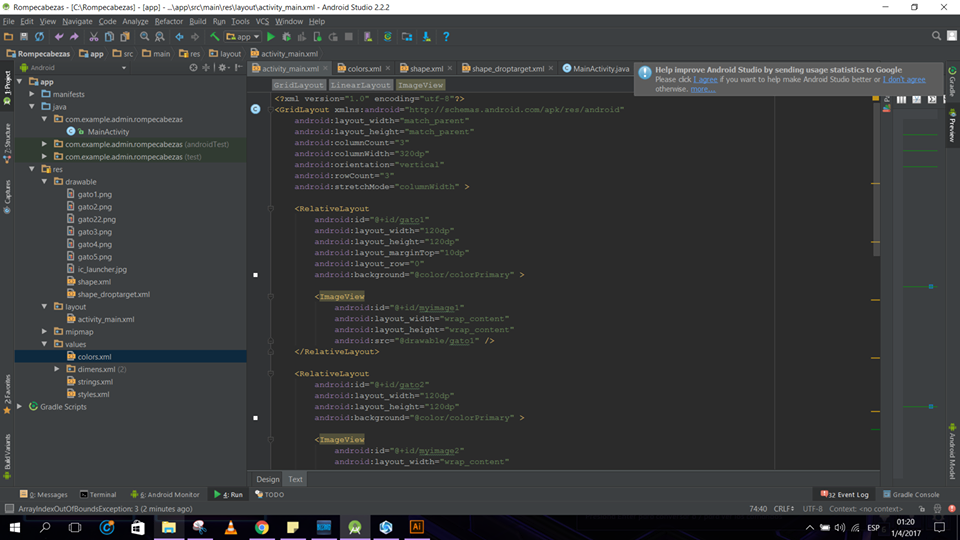Image resolution: width=960 pixels, height=540 pixels.
Task: Click Sync Project with Gradle icon
Action: 388,37
